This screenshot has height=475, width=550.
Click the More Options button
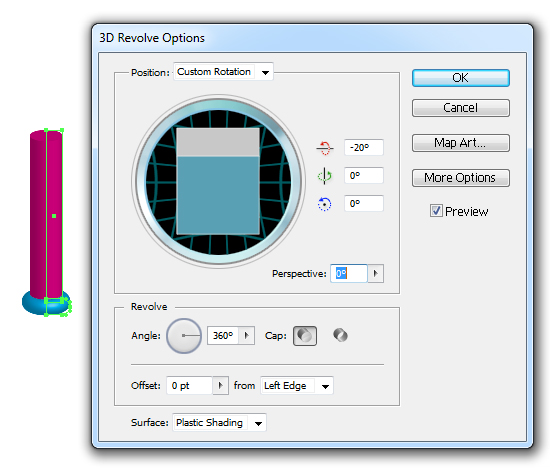(x=461, y=178)
